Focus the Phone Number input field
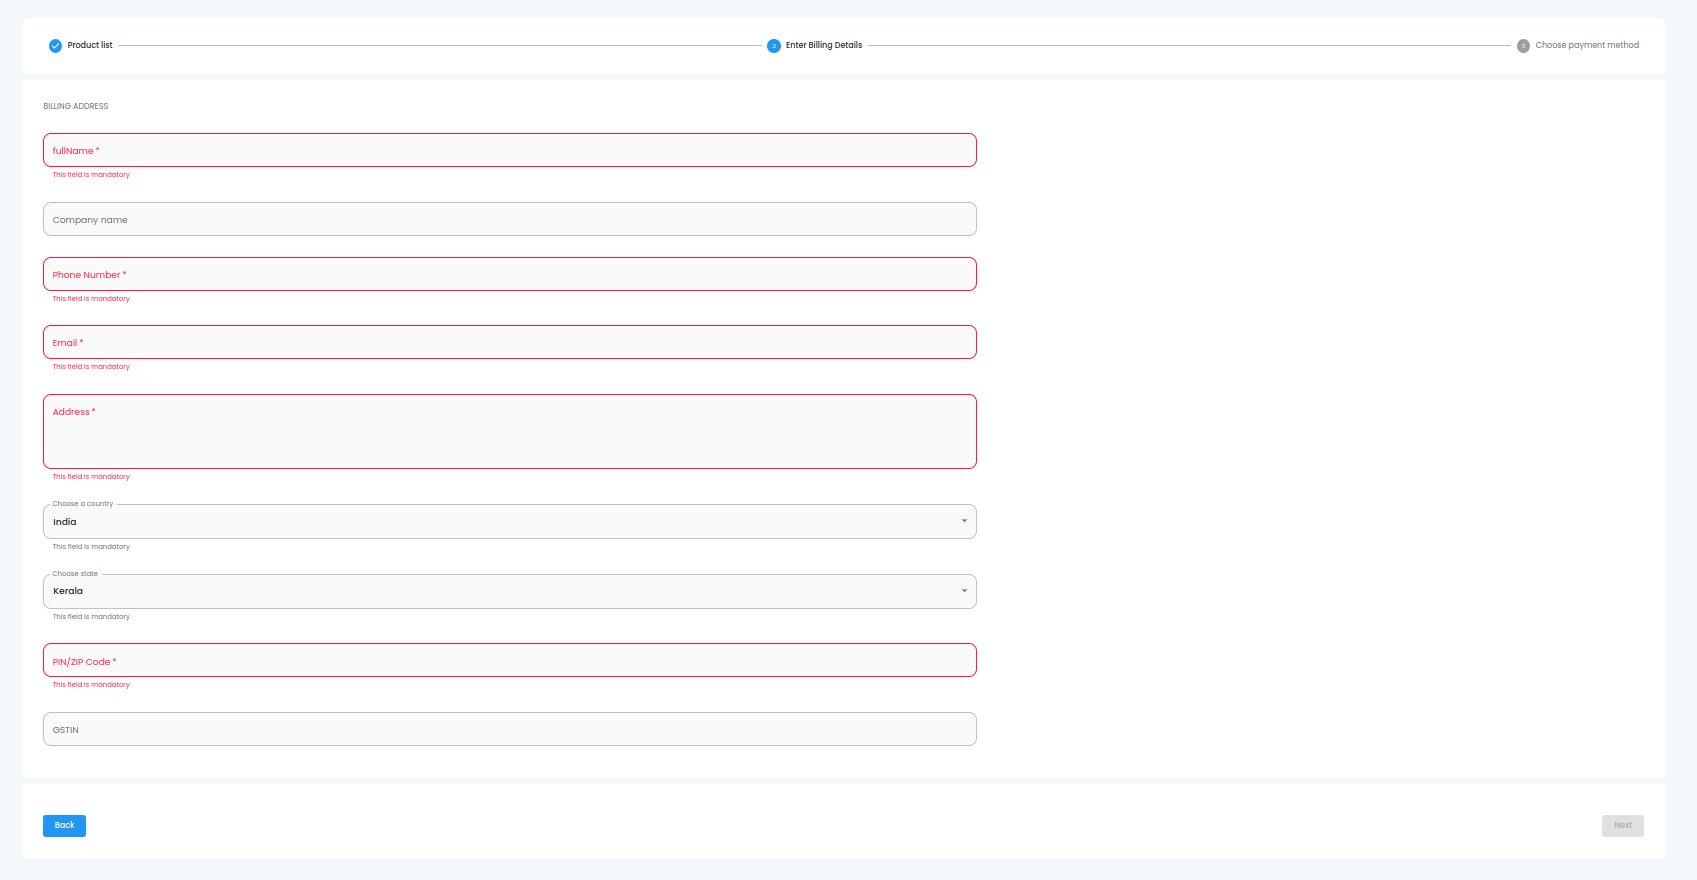This screenshot has height=880, width=1697. 510,274
